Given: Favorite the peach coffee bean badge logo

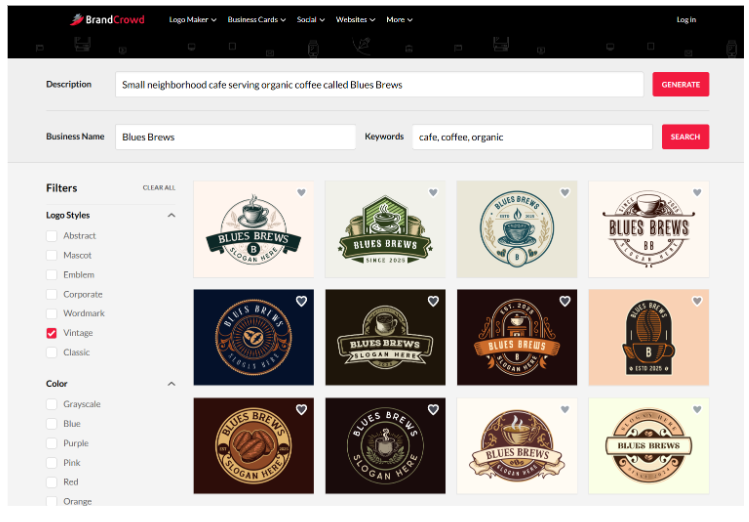Looking at the screenshot, I should pyautogui.click(x=696, y=301).
